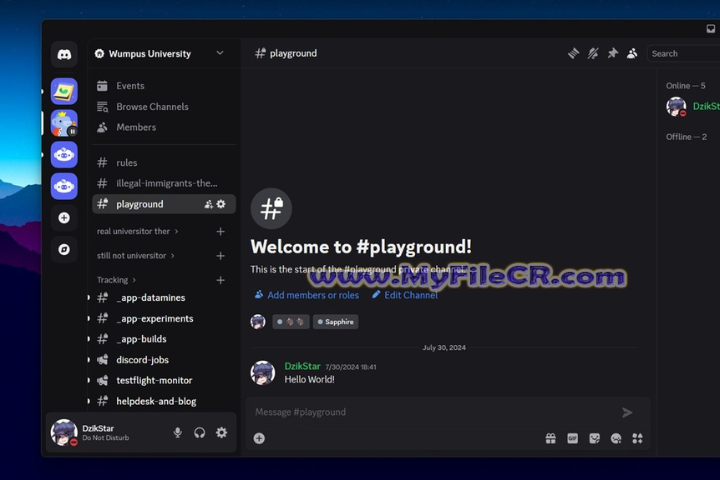
Task: Expand 'real universitor ther' category
Action: (x=137, y=231)
